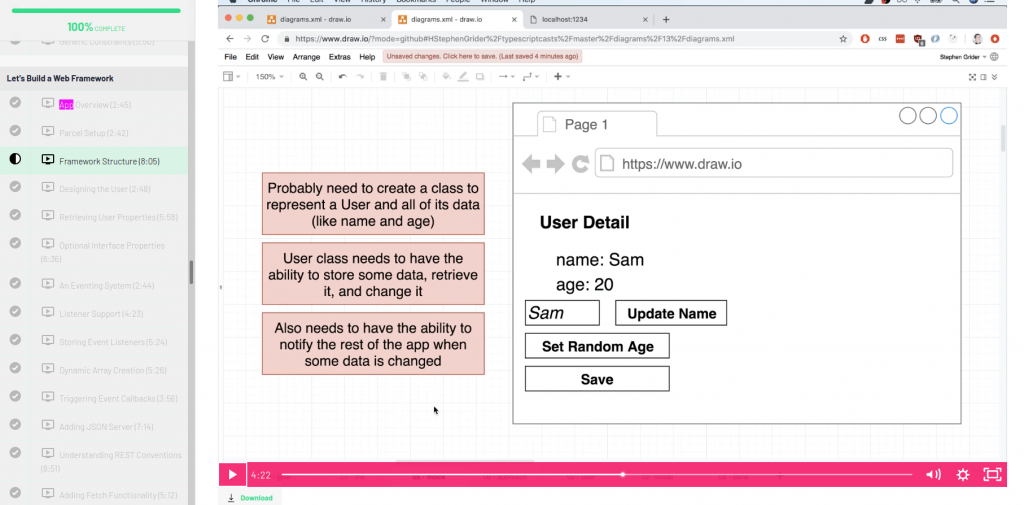Select the Set Random Age button shape
The width and height of the screenshot is (1024, 505).
click(597, 346)
